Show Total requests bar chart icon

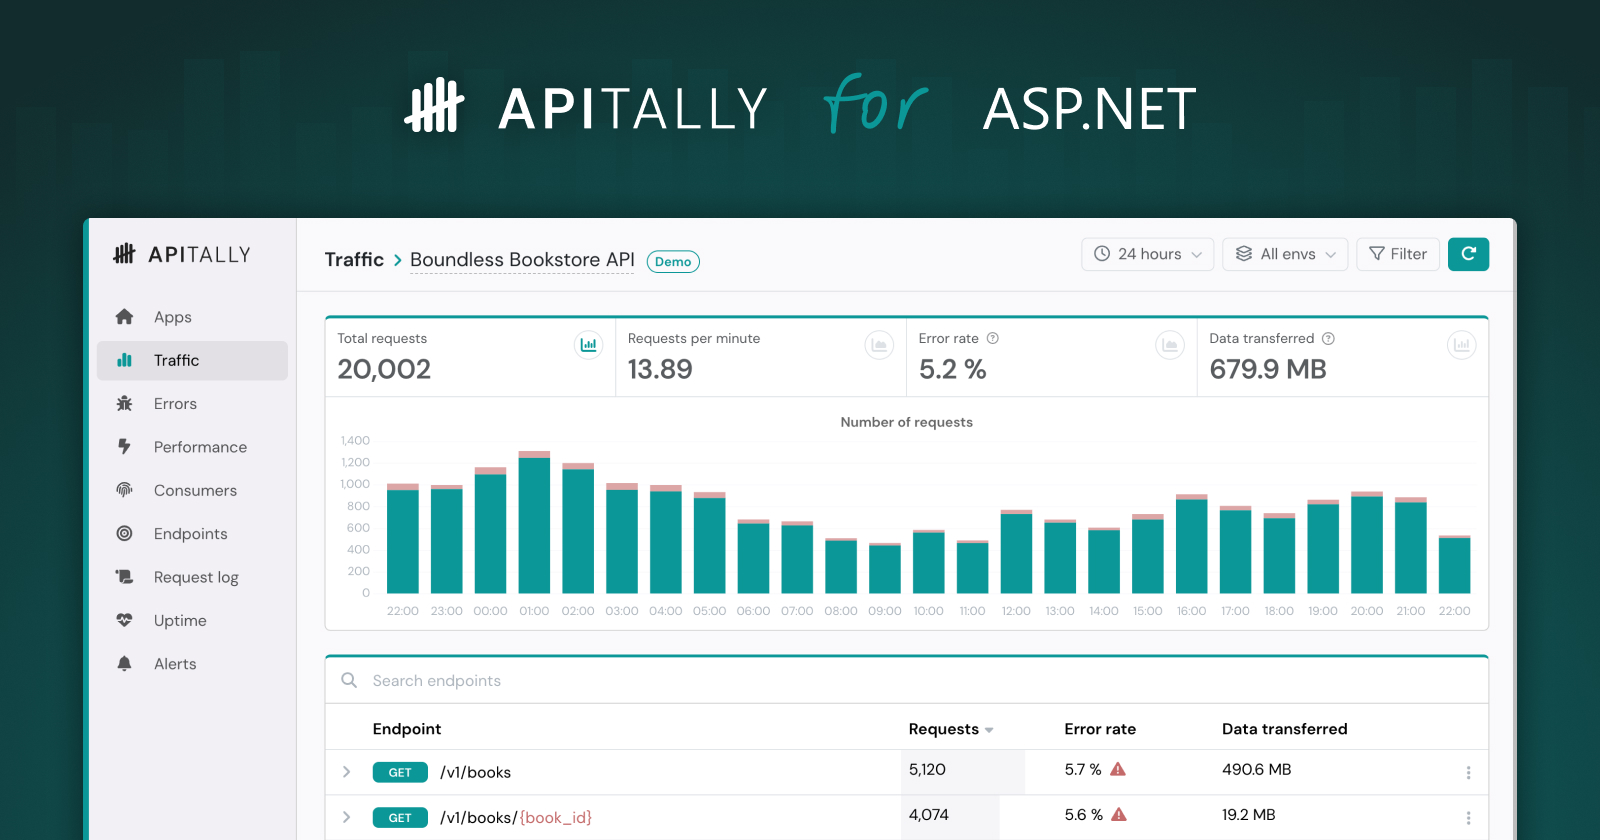(x=588, y=345)
